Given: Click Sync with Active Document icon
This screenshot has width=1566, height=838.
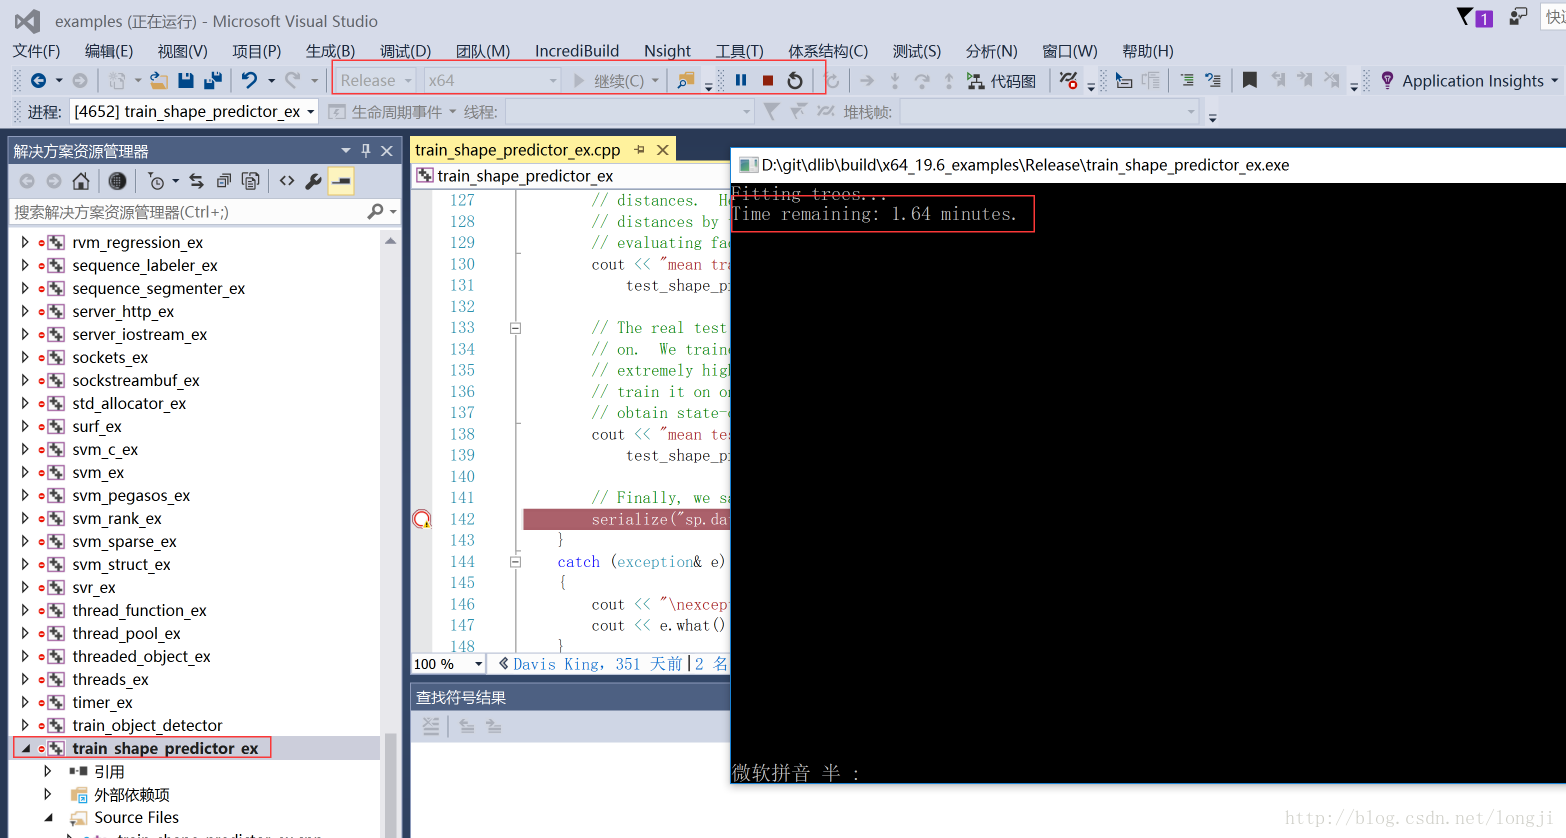Looking at the screenshot, I should pyautogui.click(x=196, y=181).
